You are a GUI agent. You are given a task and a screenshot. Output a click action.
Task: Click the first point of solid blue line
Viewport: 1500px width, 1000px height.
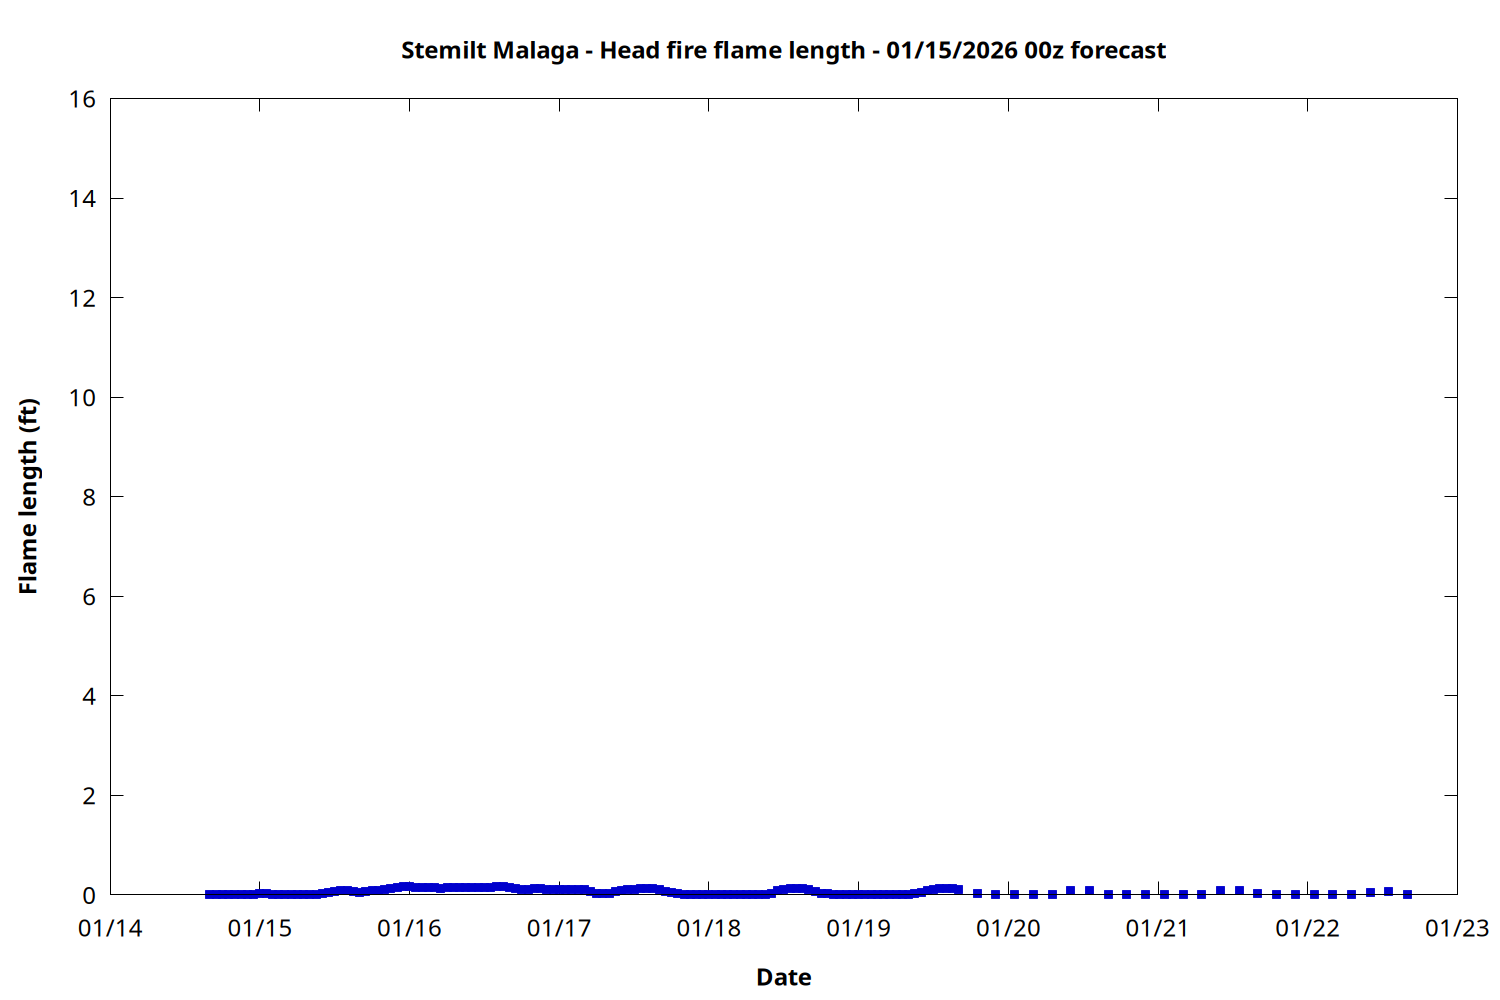coord(210,894)
